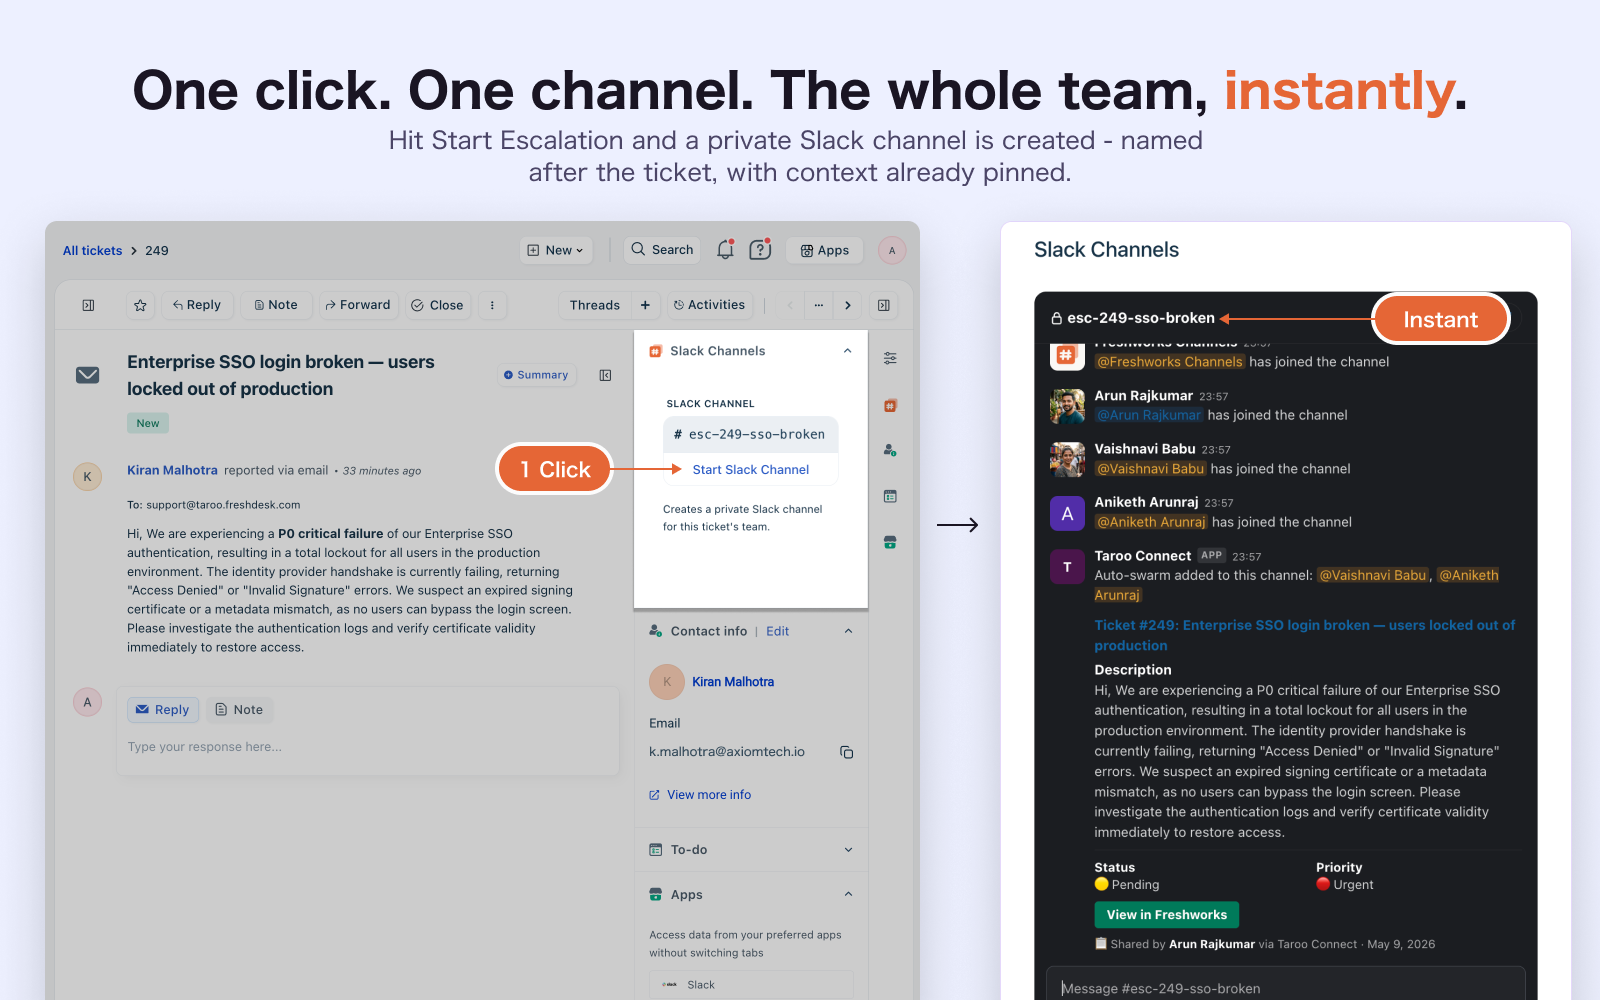Go to next ticket arrow
The image size is (1600, 1000).
coord(848,305)
